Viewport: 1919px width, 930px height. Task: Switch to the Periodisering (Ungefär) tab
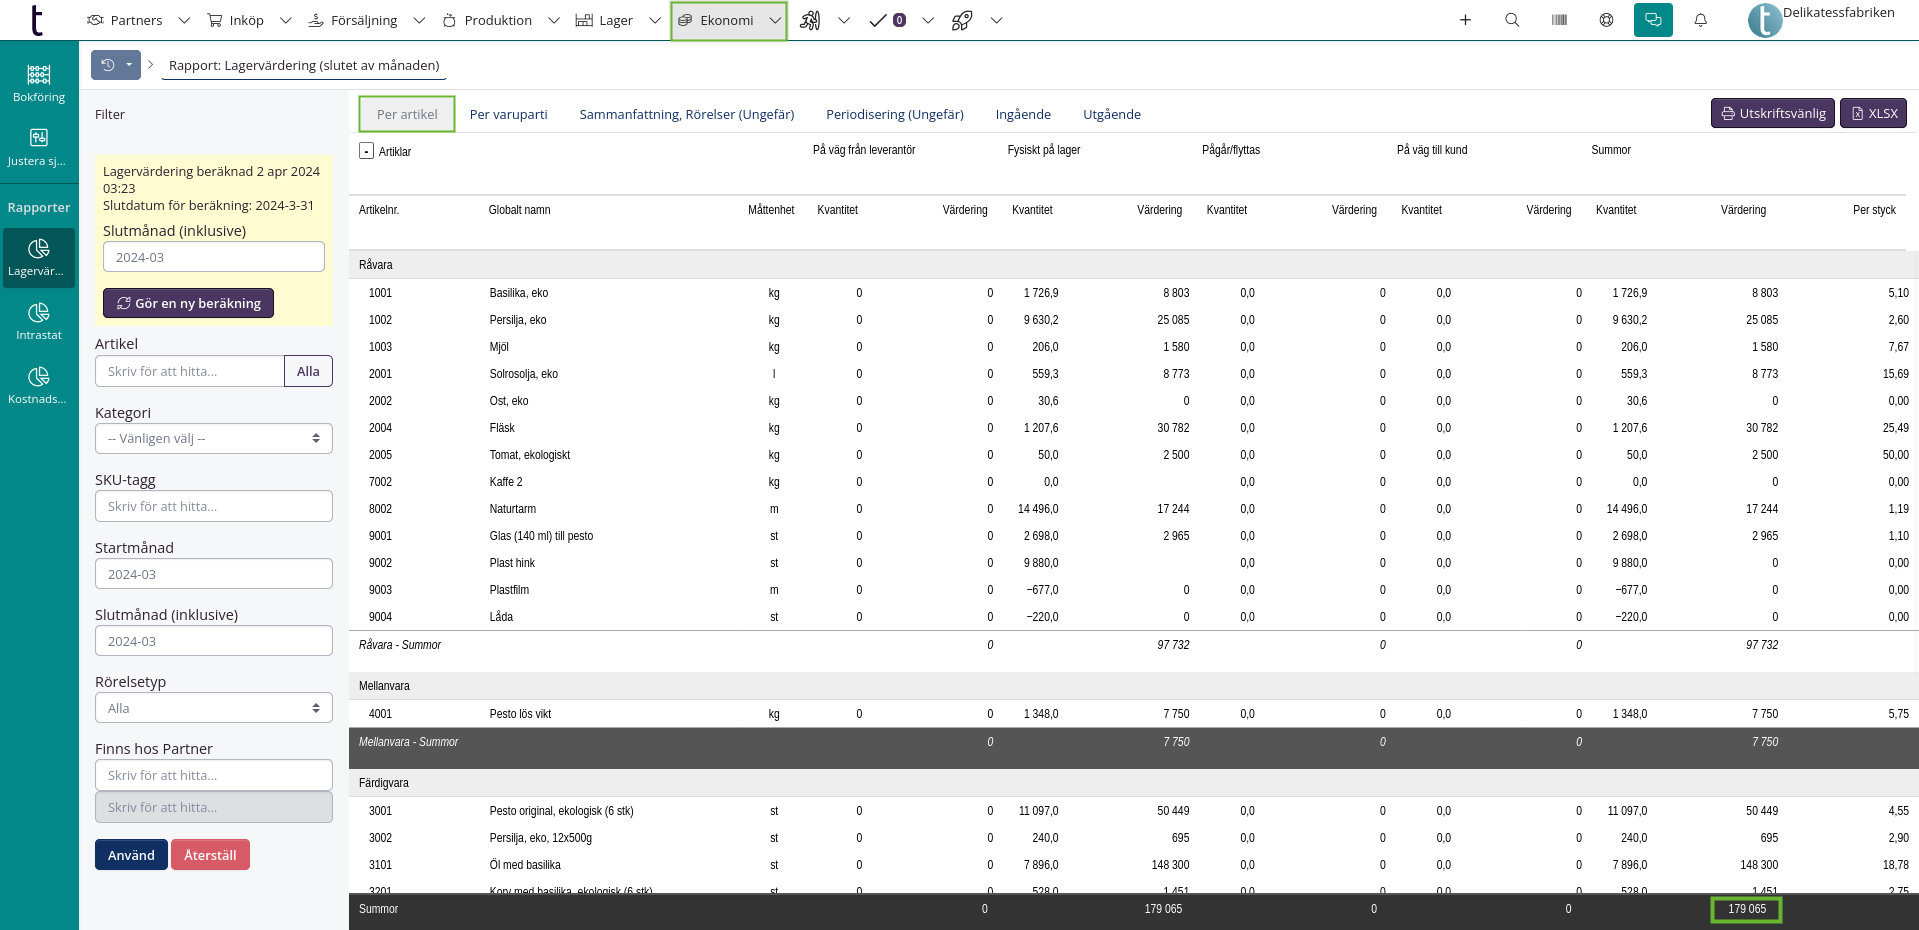point(894,114)
